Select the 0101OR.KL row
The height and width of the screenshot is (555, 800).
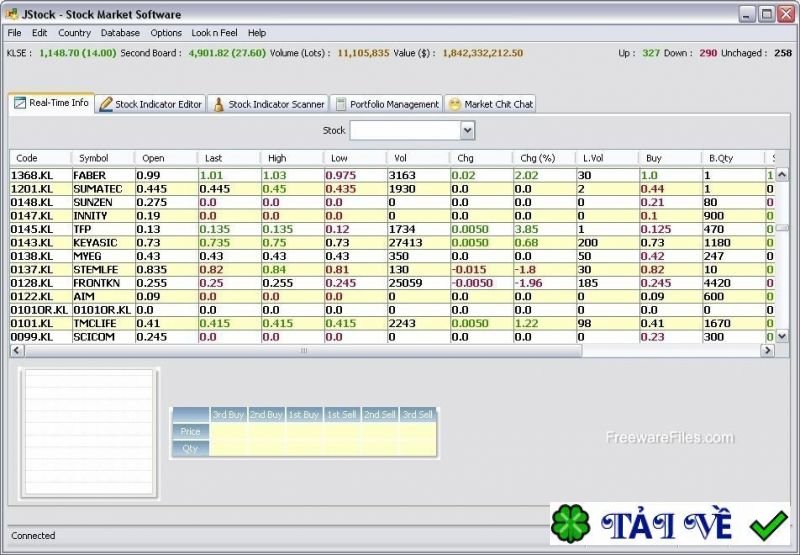[x=392, y=310]
